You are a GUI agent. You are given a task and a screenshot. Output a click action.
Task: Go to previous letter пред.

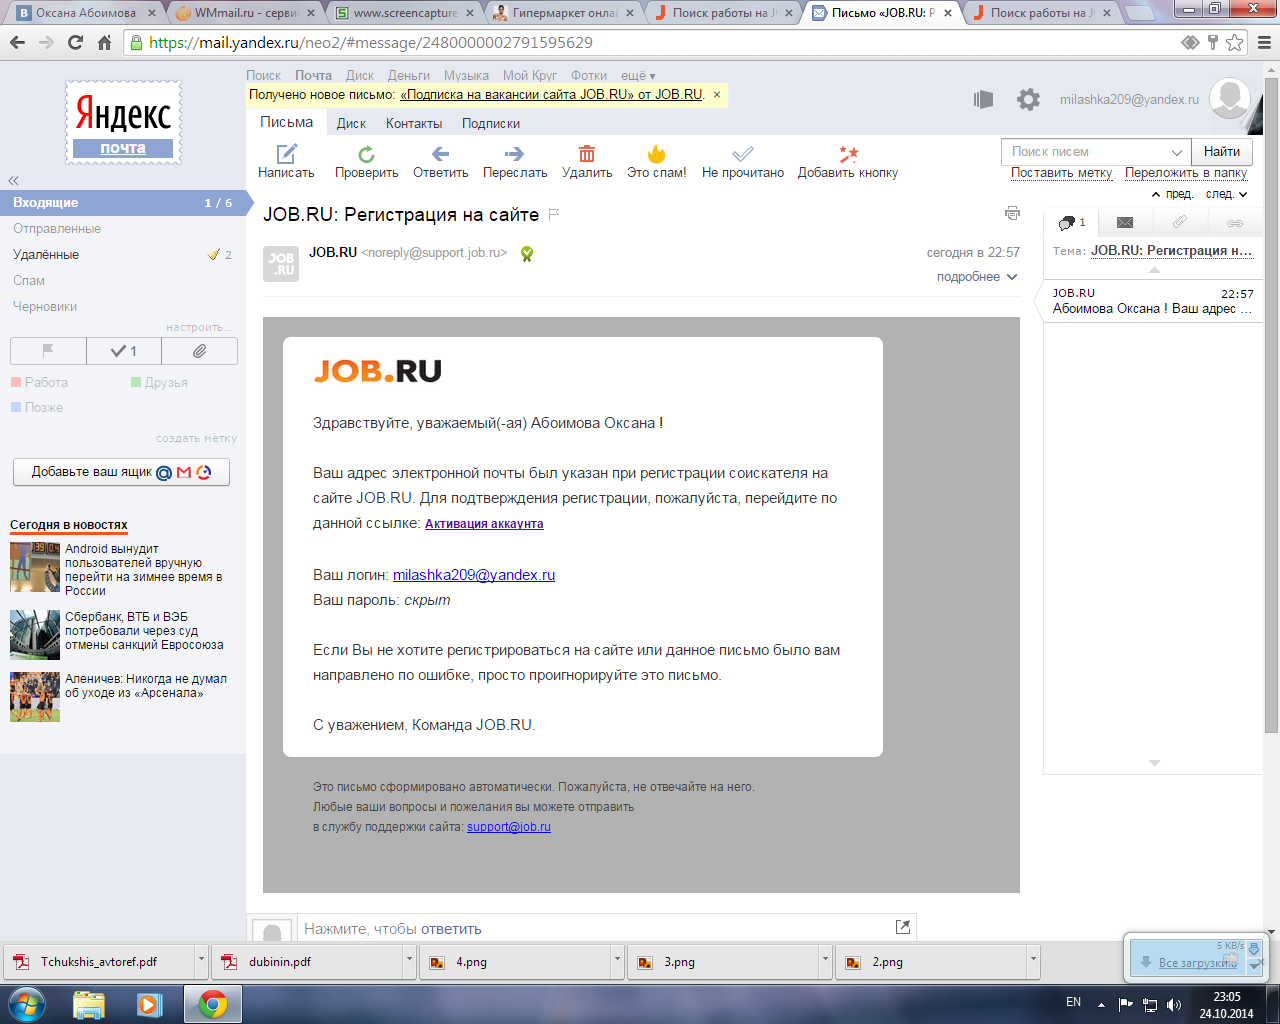coord(1173,194)
